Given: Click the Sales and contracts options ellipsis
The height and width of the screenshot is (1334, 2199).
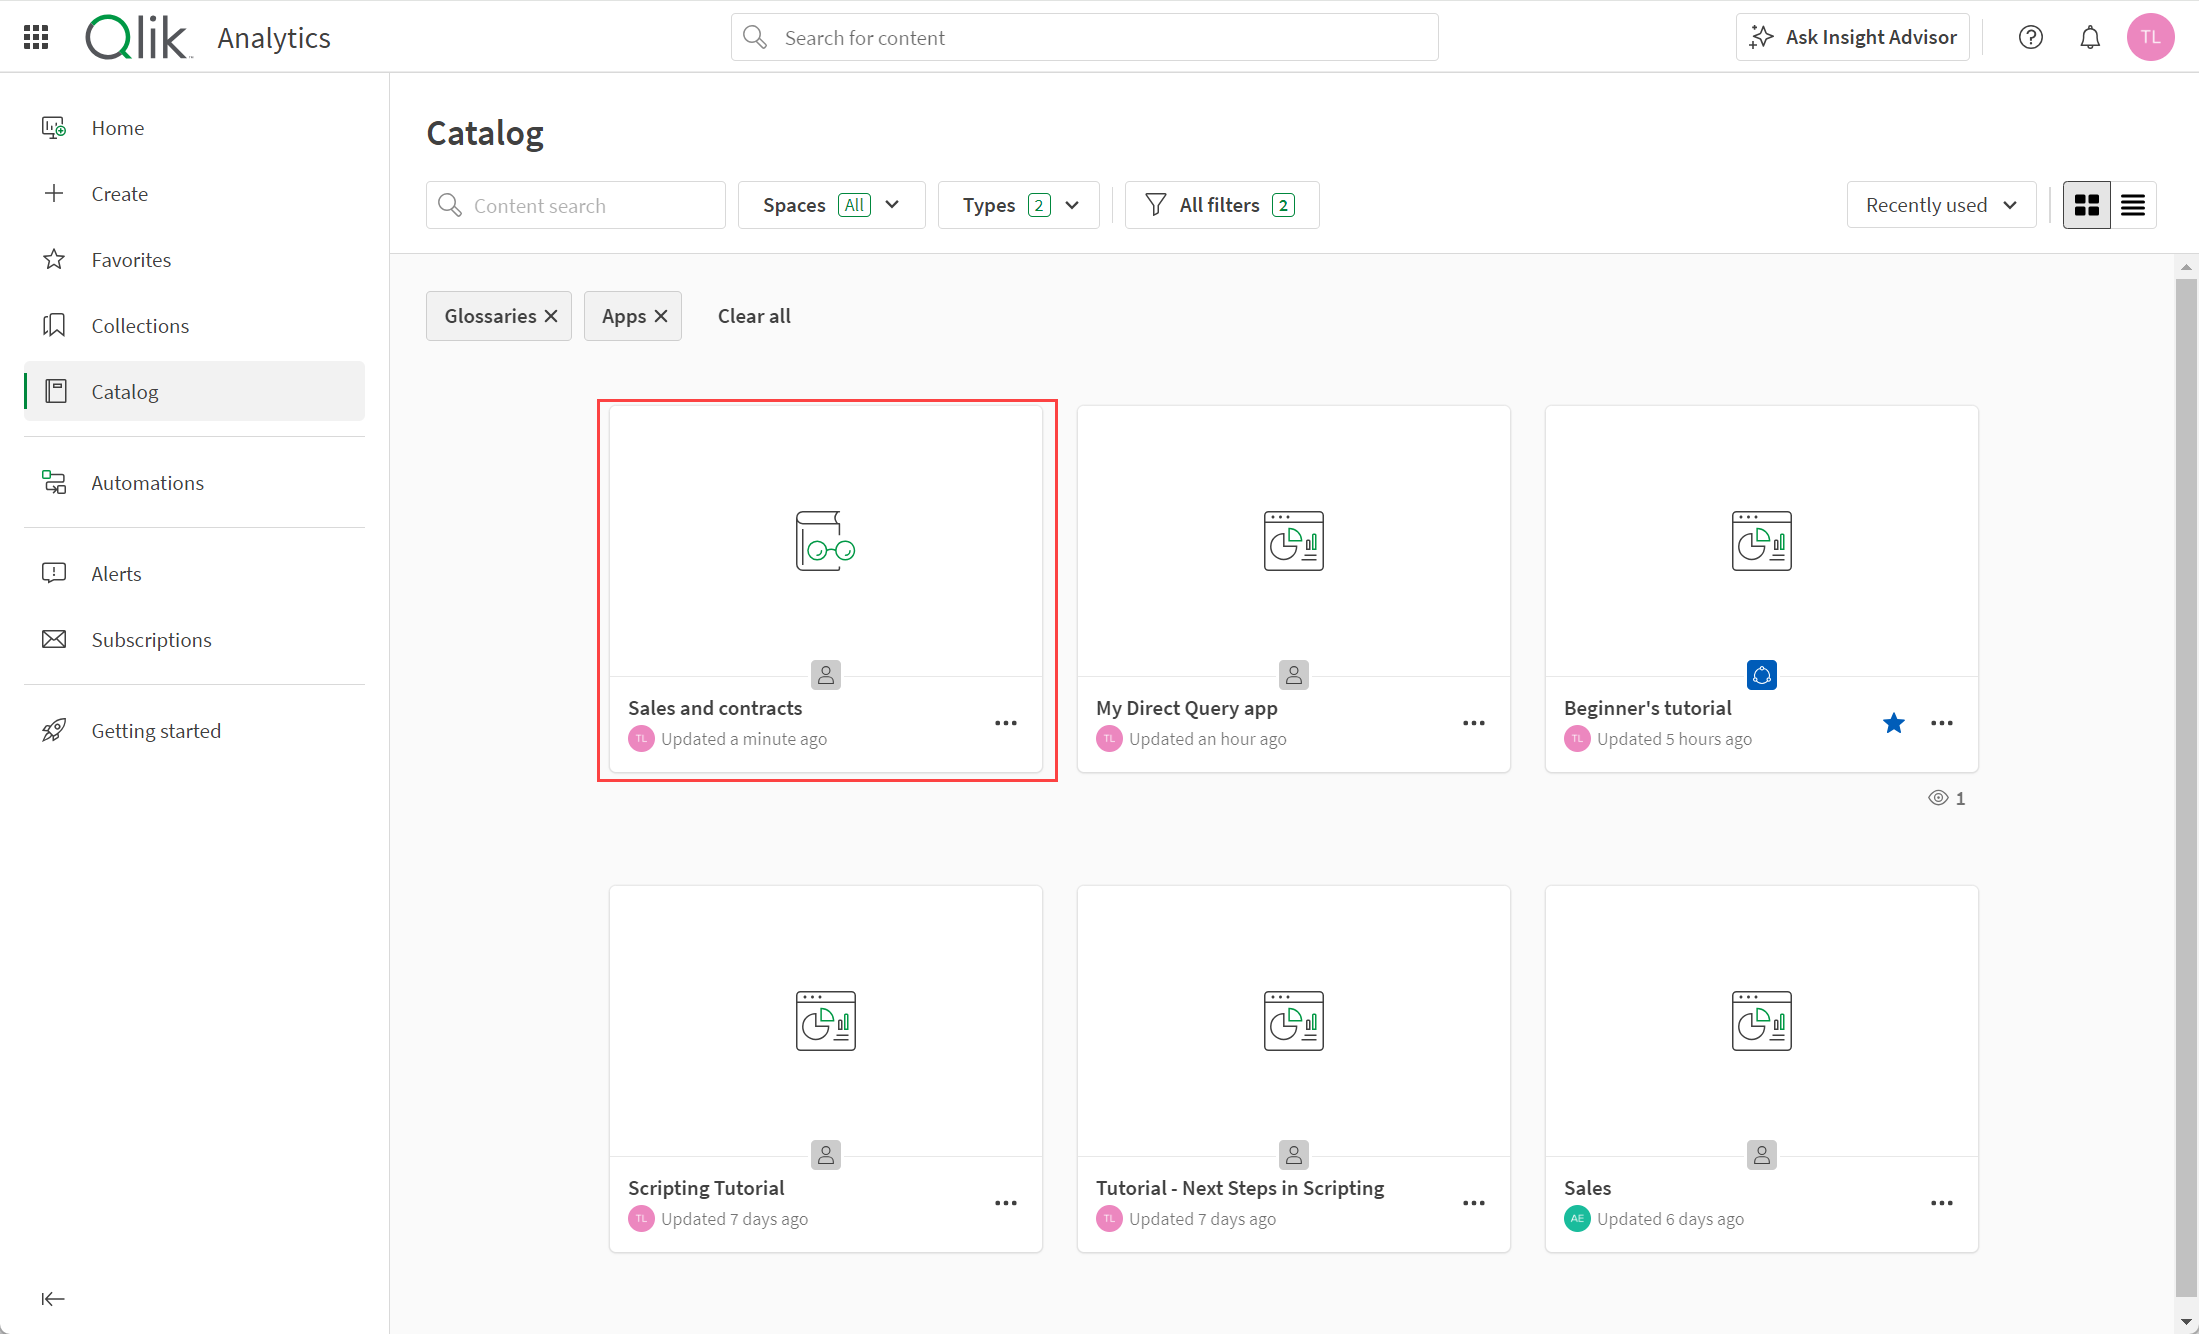Looking at the screenshot, I should 1007,723.
